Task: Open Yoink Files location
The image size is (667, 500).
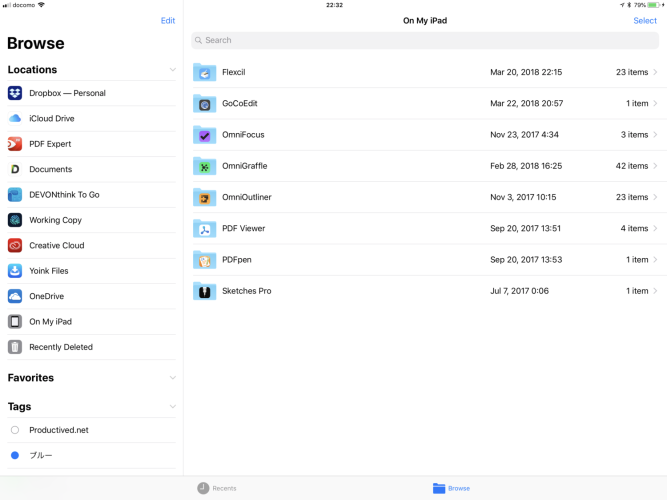Action: tap(48, 271)
